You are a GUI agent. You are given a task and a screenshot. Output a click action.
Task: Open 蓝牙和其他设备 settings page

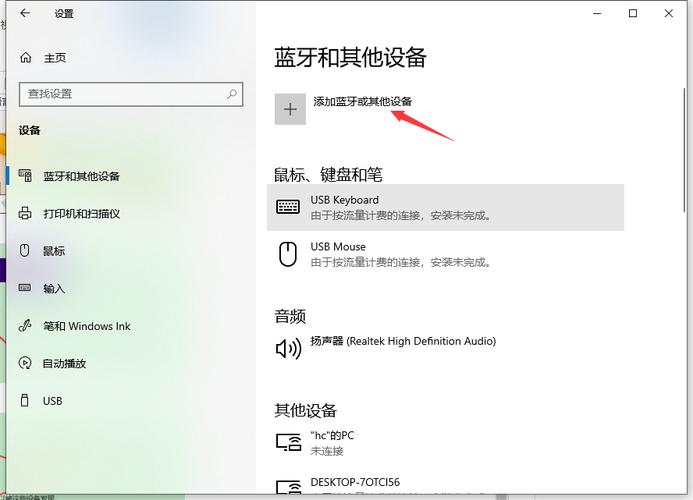[81, 176]
